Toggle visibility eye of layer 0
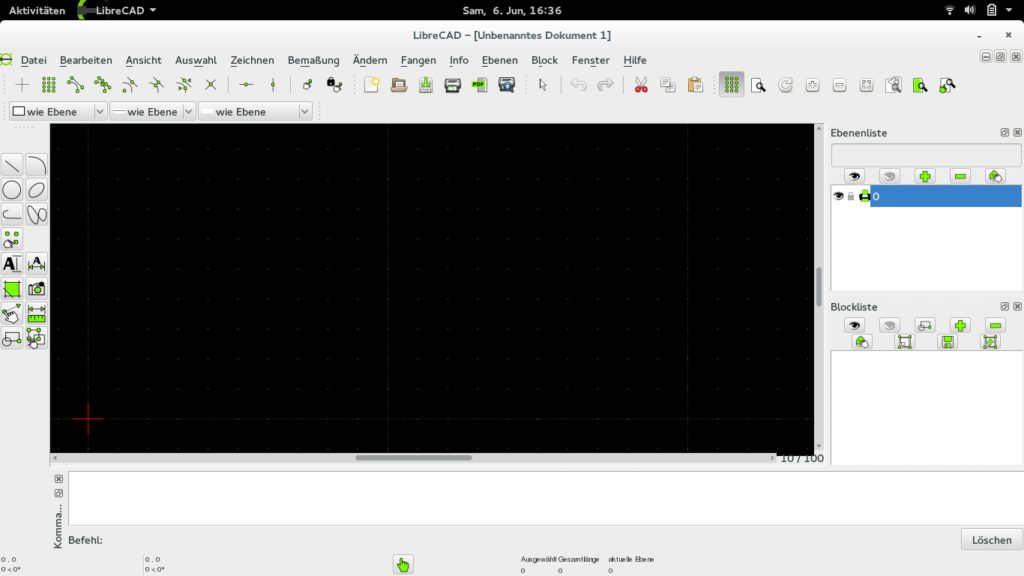1024x576 pixels. point(839,196)
